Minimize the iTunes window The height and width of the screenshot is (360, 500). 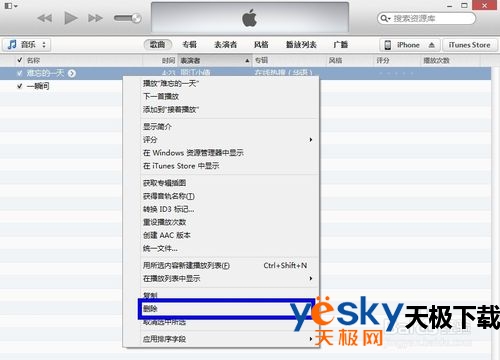449,6
